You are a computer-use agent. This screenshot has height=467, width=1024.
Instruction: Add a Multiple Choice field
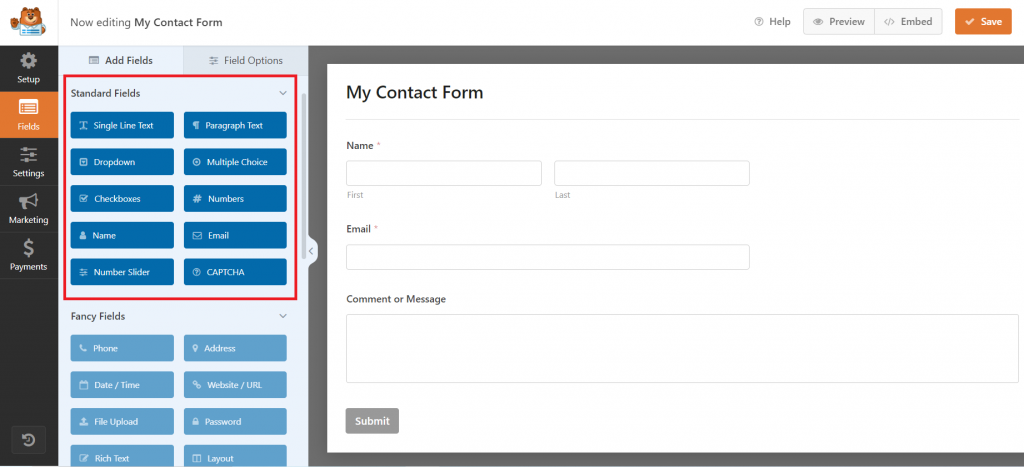235,162
